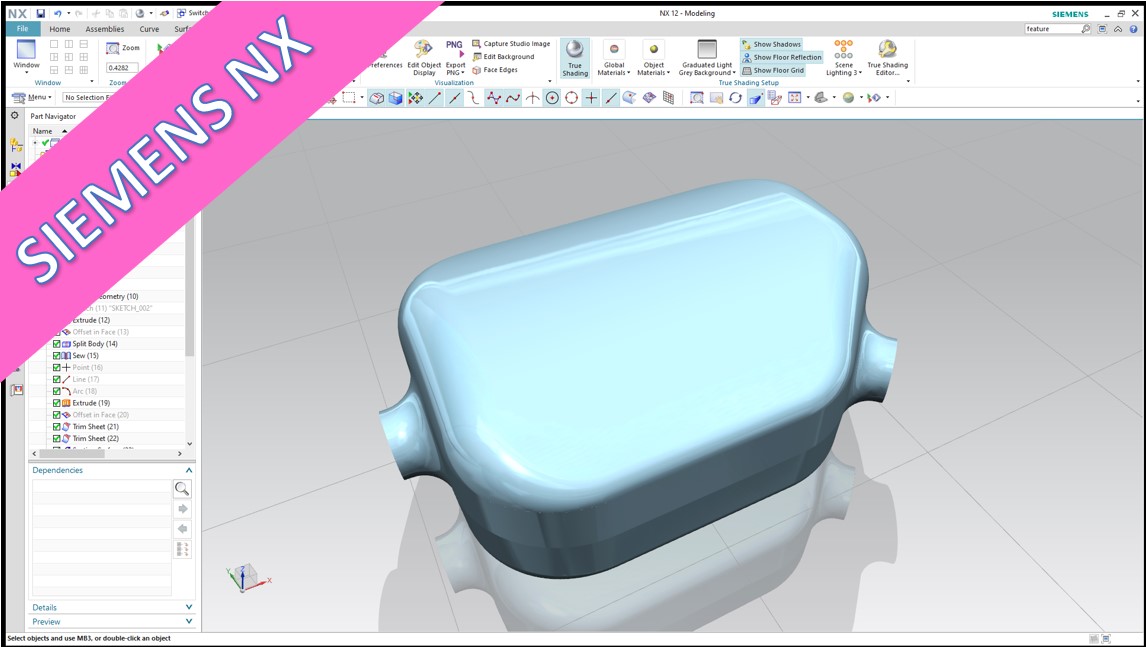The image size is (1146, 647).
Task: Click the zoom scale value field
Action: (122, 68)
